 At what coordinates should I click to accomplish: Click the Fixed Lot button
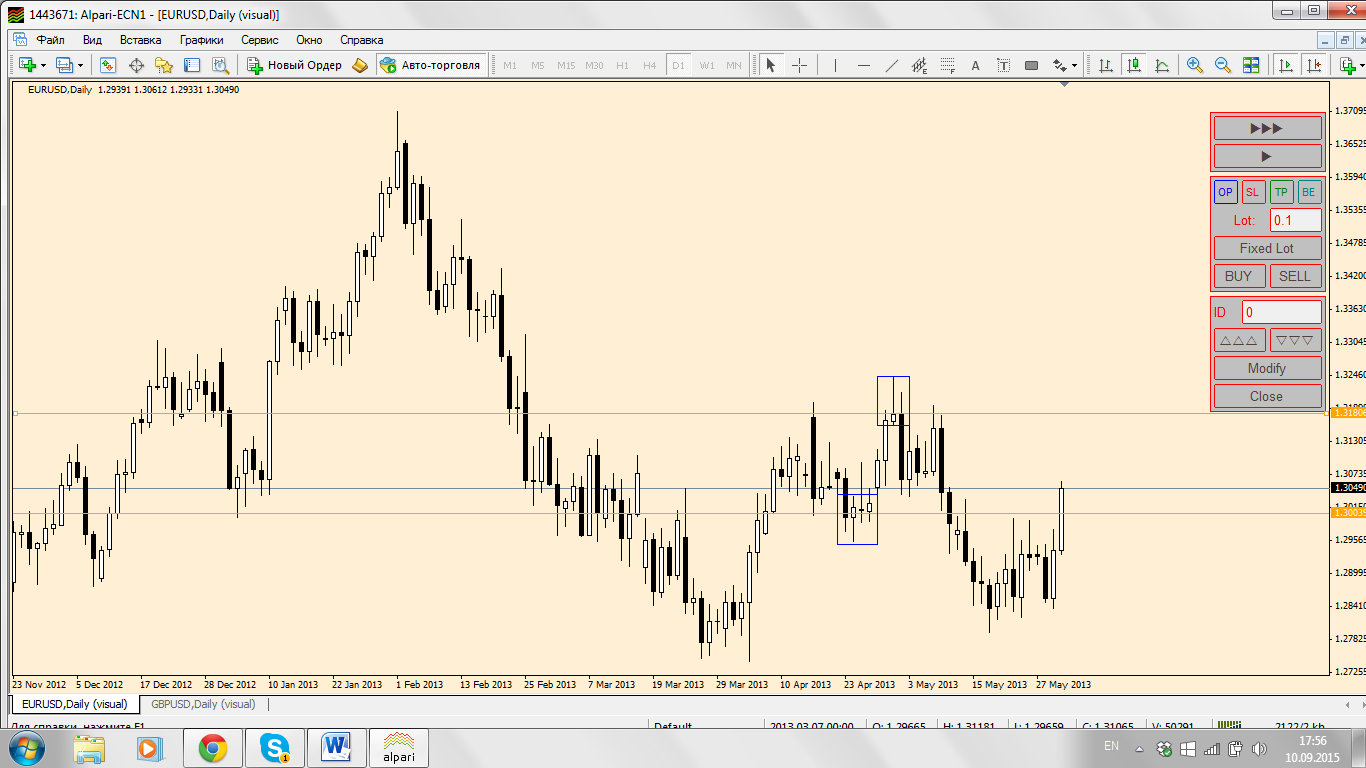(1267, 248)
